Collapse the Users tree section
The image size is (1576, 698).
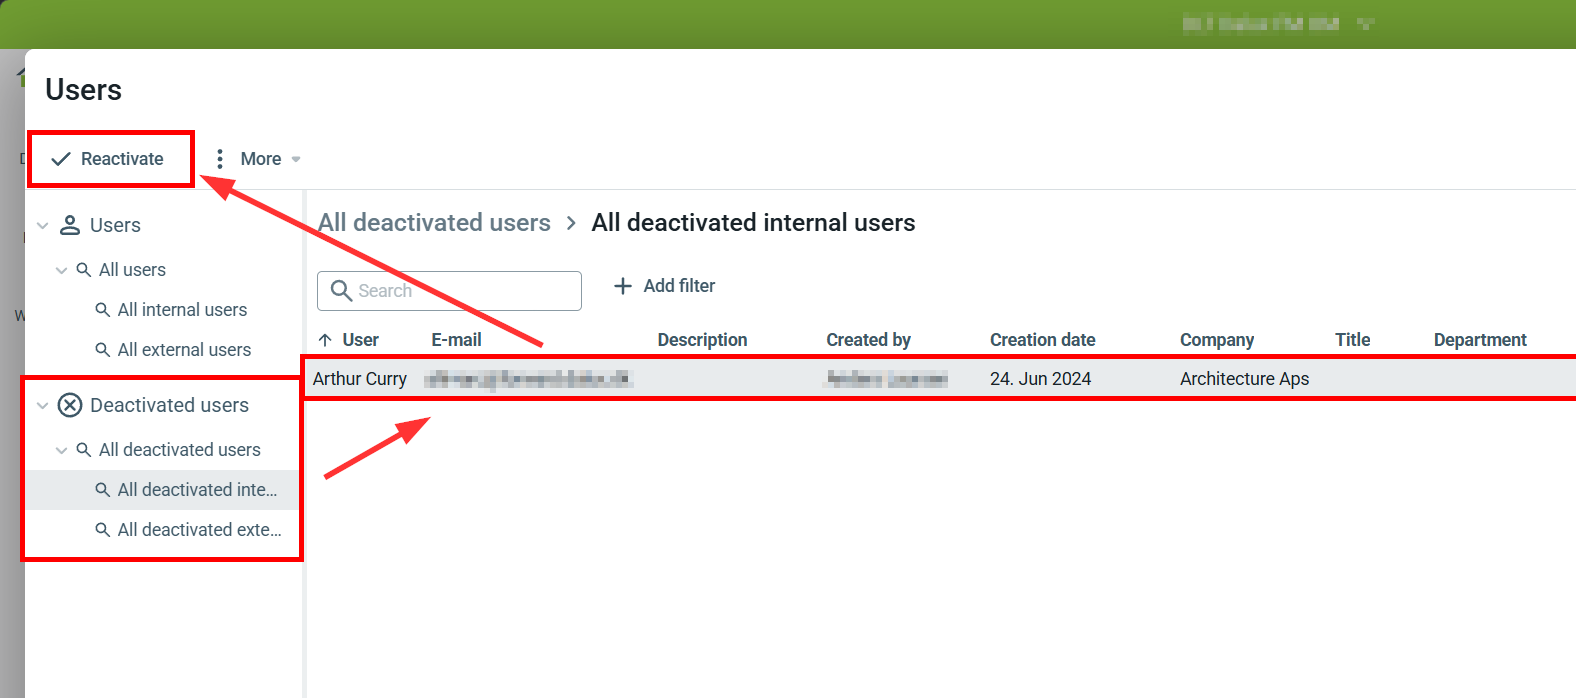[x=42, y=226]
